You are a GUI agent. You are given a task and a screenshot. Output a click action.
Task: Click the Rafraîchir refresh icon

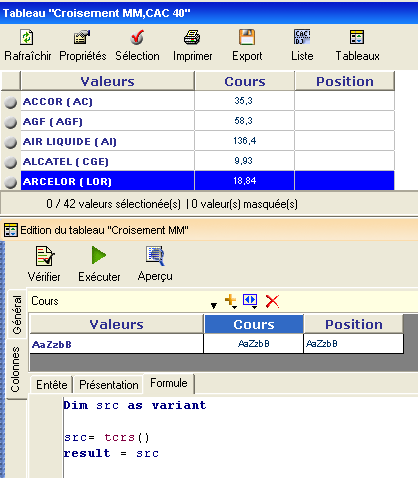[27, 37]
